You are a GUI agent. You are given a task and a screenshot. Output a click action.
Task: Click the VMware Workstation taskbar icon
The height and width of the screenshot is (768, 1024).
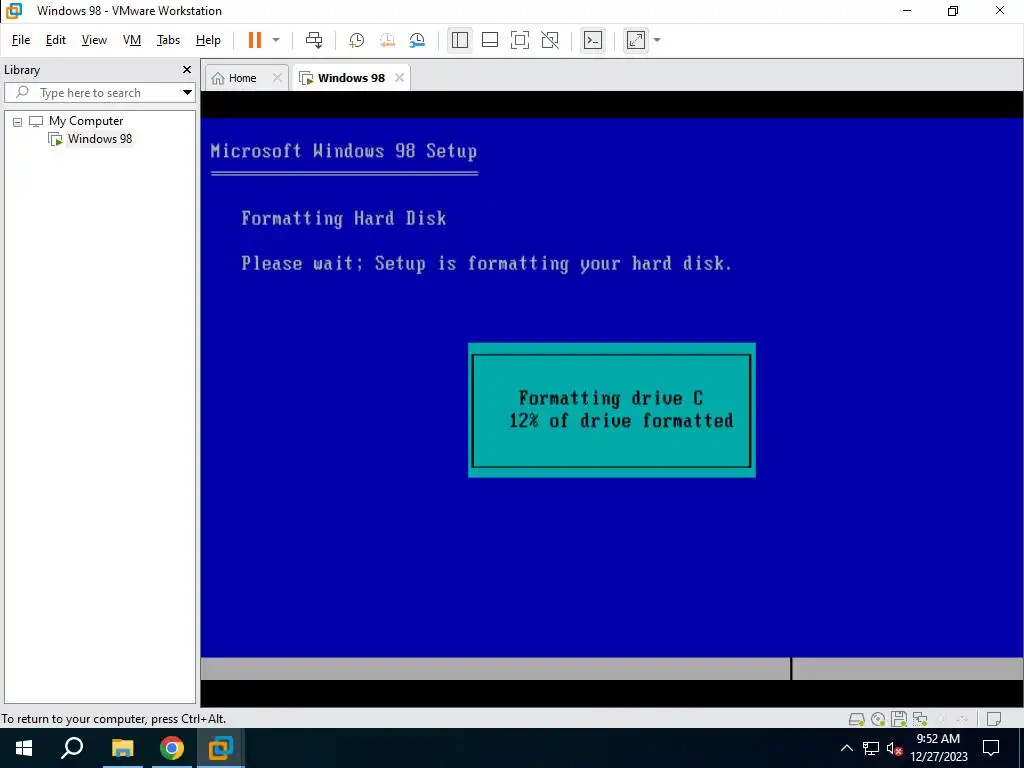coord(221,748)
